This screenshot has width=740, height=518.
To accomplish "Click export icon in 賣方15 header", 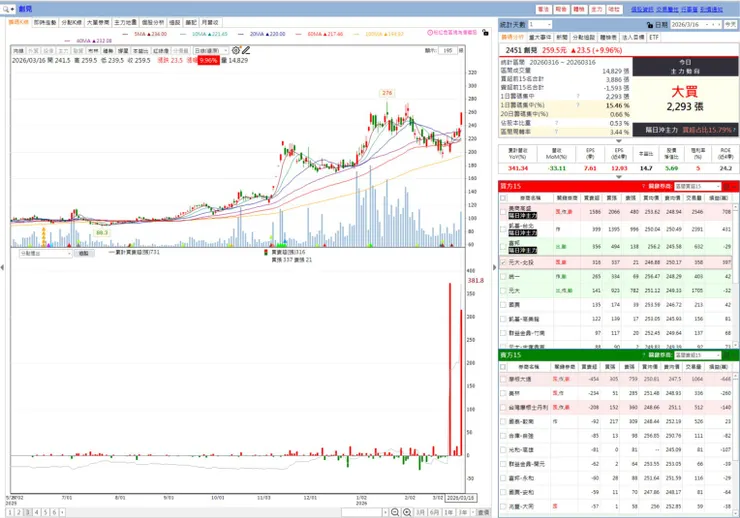I will (726, 355).
